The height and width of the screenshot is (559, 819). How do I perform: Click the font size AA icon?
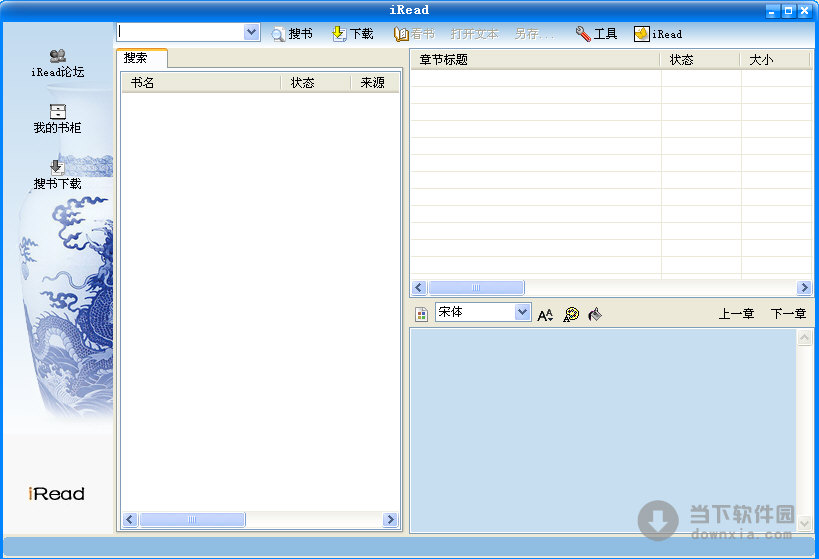click(545, 314)
